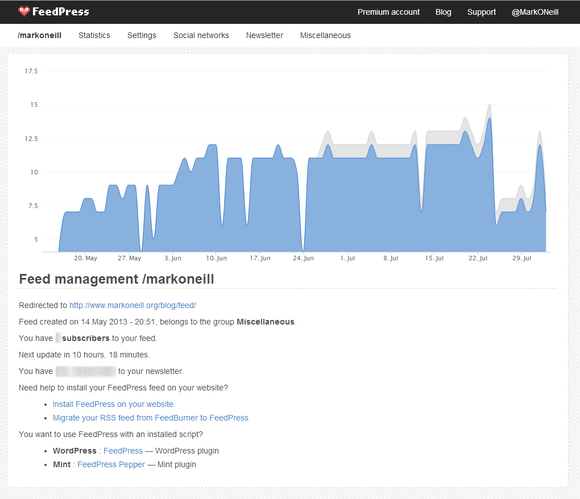Click the 1. Jul x-axis label

click(x=348, y=258)
